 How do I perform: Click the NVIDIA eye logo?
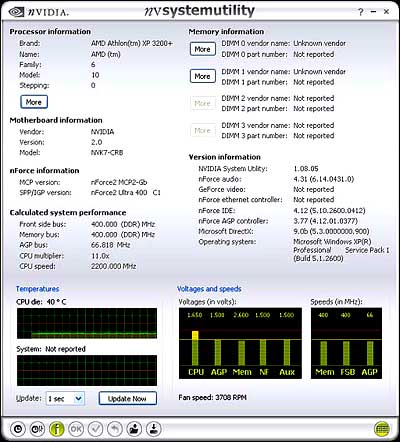tap(15, 12)
